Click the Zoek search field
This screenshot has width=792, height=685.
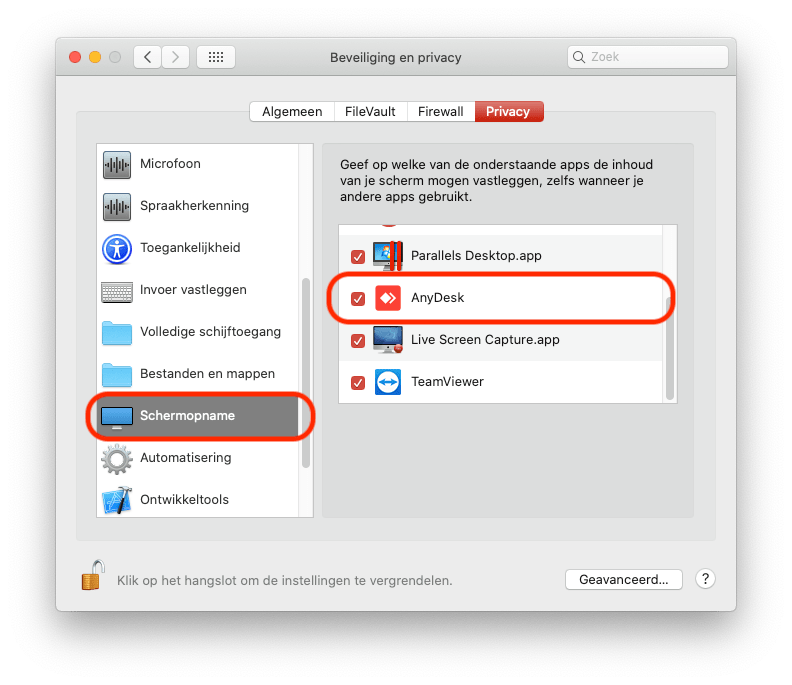pyautogui.click(x=648, y=57)
